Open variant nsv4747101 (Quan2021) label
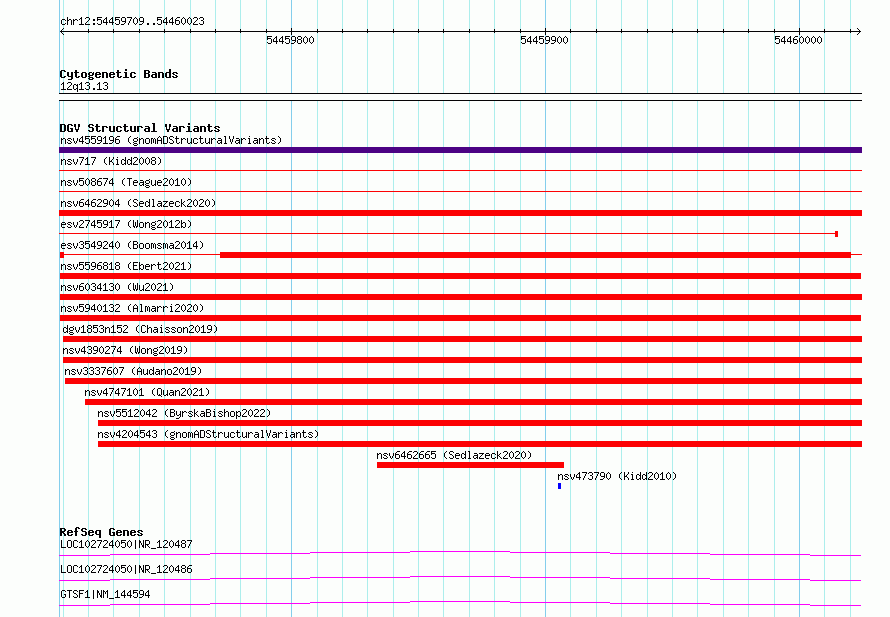 pos(147,392)
